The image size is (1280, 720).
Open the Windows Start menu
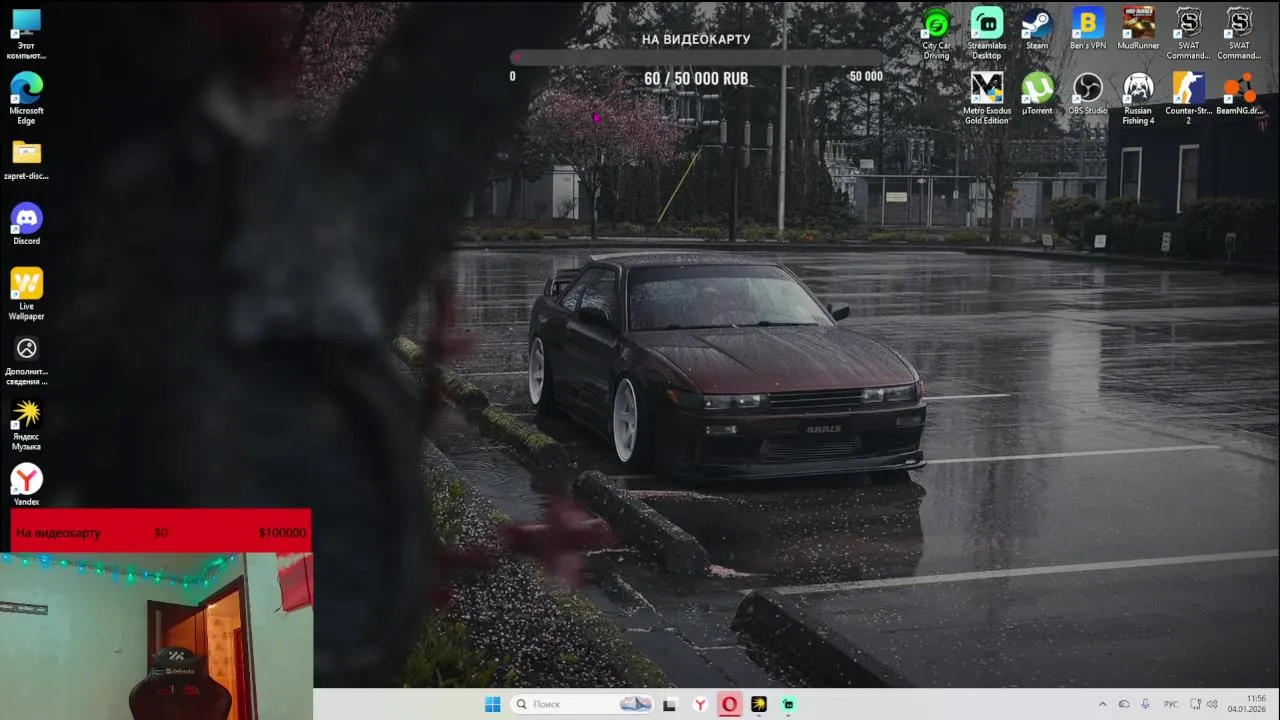point(492,704)
